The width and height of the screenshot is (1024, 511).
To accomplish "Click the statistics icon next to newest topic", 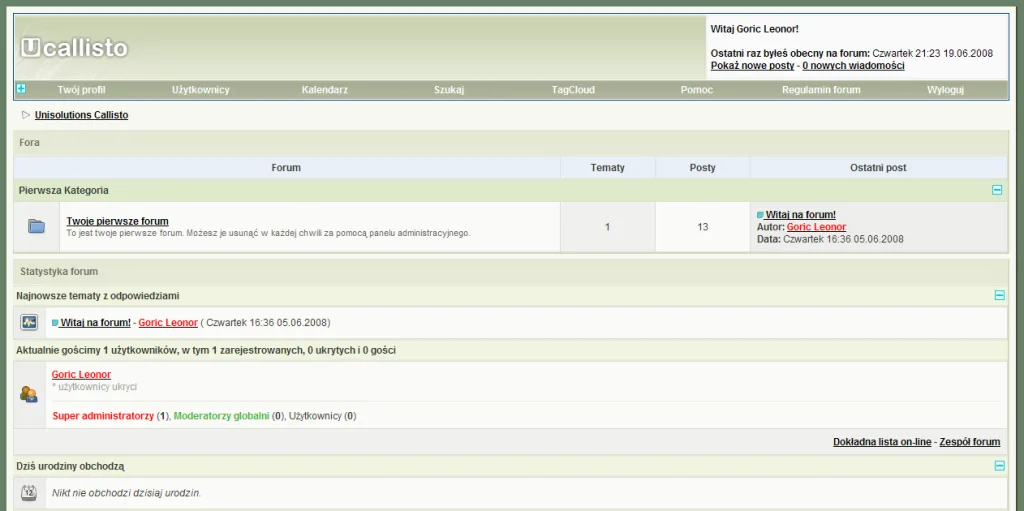I will click(x=29, y=322).
